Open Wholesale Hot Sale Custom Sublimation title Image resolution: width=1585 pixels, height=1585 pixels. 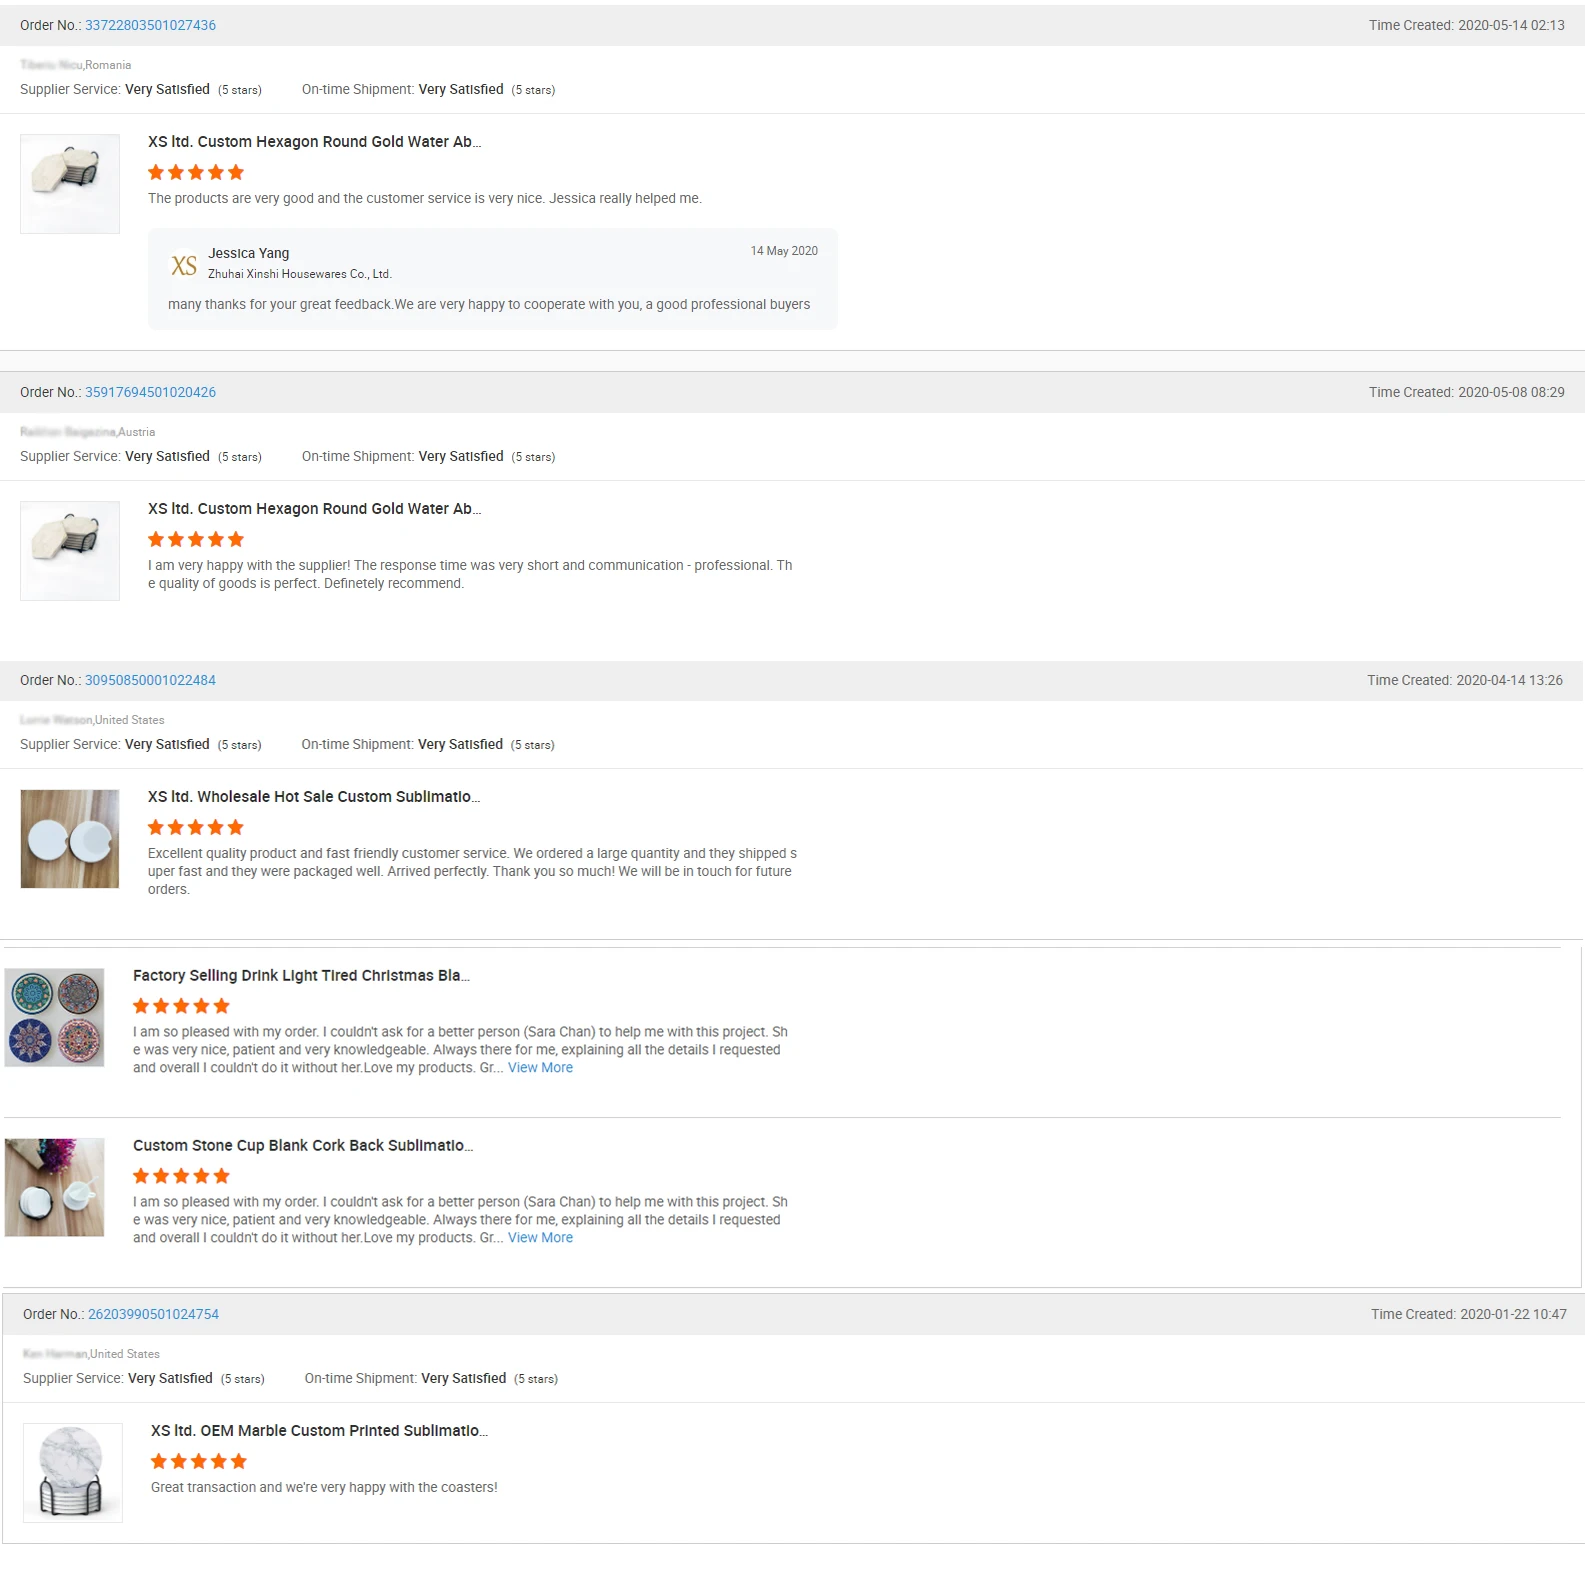(314, 797)
